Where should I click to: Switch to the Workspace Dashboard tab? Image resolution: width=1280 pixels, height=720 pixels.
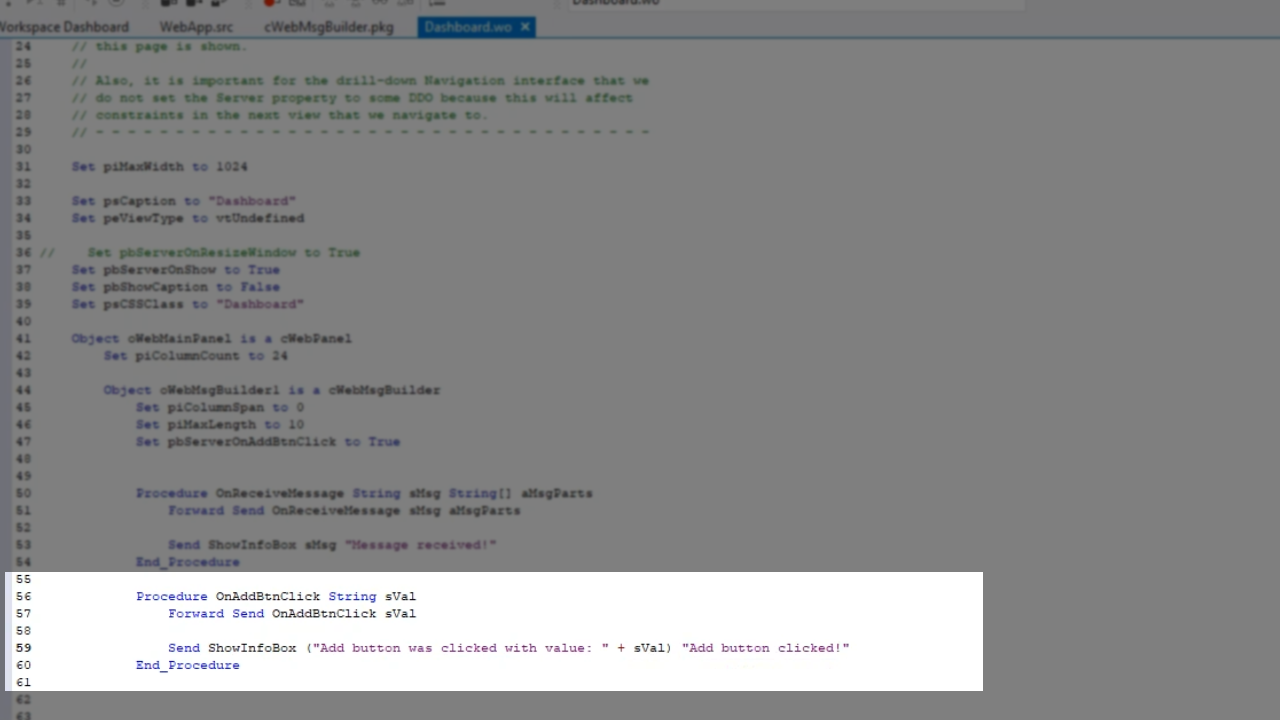(x=64, y=27)
